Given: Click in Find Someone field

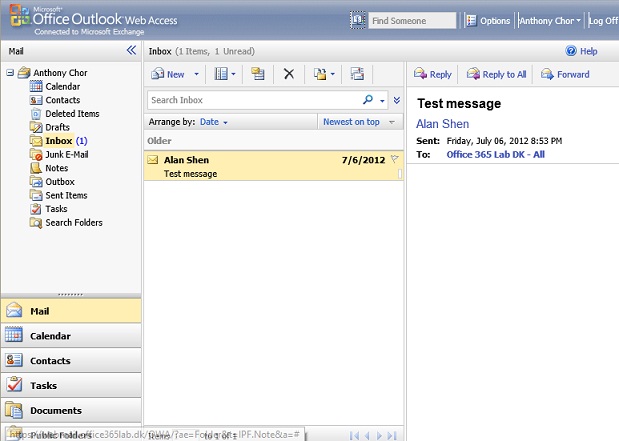Looking at the screenshot, I should tap(412, 21).
